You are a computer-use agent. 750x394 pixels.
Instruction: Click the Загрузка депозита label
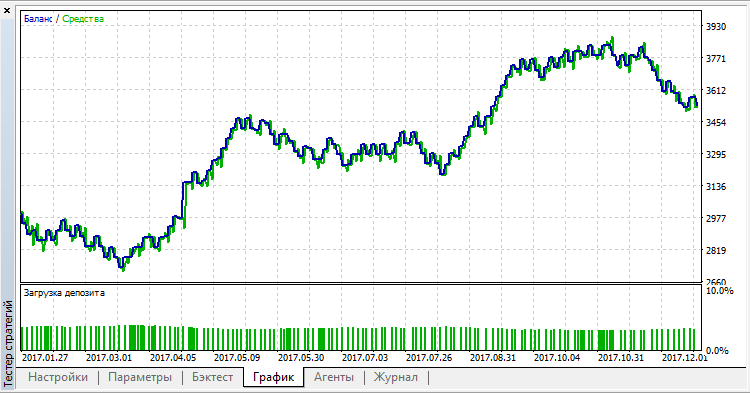(64, 293)
